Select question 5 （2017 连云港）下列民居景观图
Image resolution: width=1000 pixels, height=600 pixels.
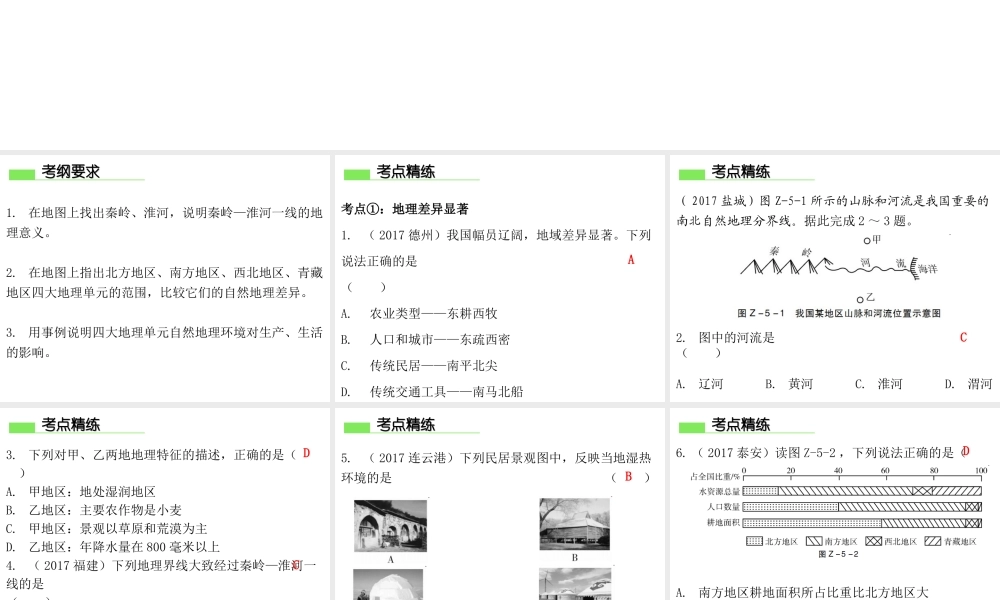coord(496,468)
